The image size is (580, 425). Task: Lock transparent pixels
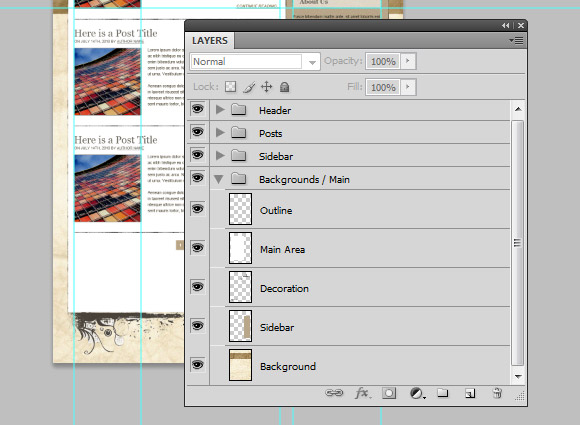point(230,87)
